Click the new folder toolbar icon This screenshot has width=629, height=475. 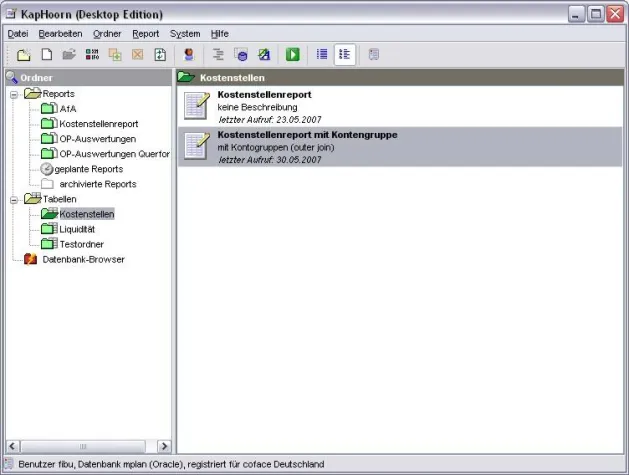tap(24, 54)
